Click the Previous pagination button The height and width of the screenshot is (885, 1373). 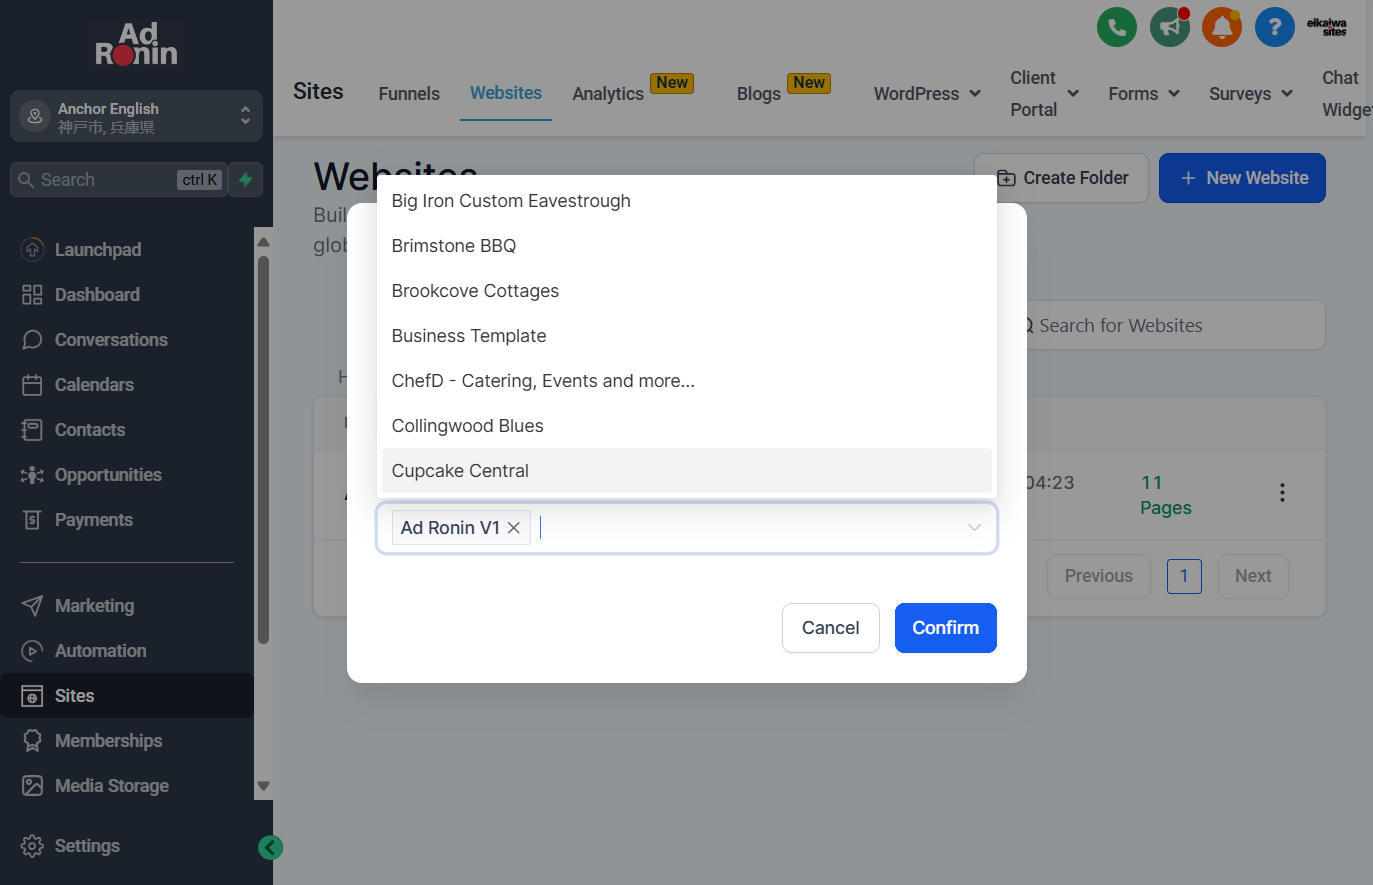pos(1099,576)
